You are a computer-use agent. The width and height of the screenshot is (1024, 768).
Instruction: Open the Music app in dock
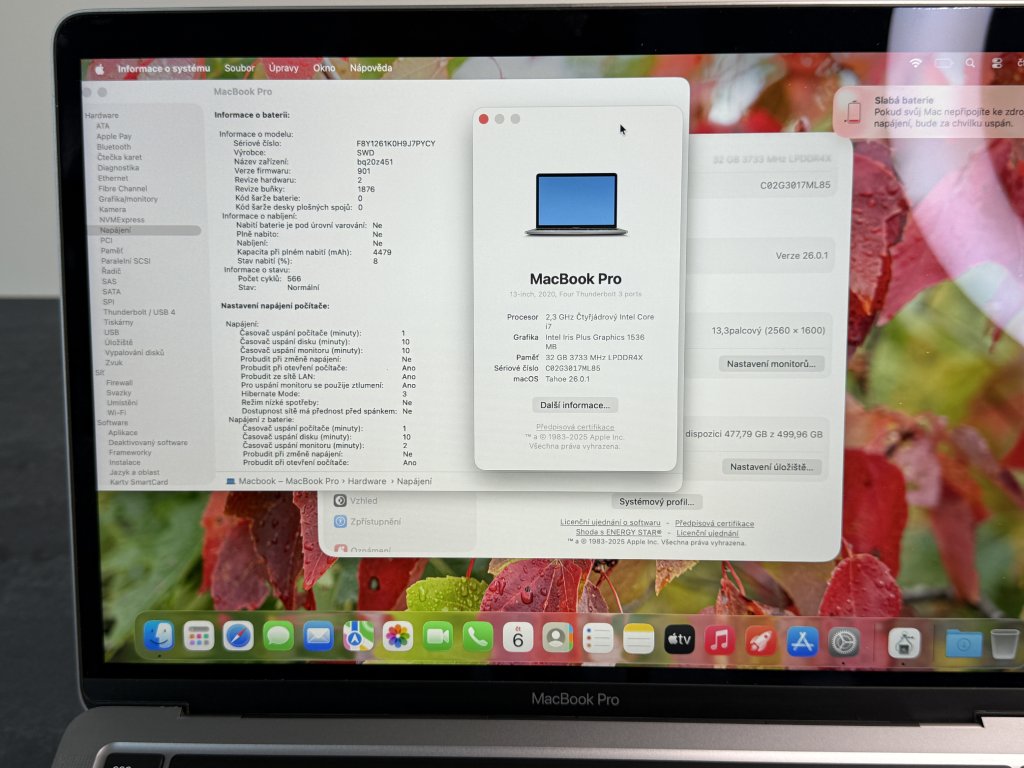[720, 640]
